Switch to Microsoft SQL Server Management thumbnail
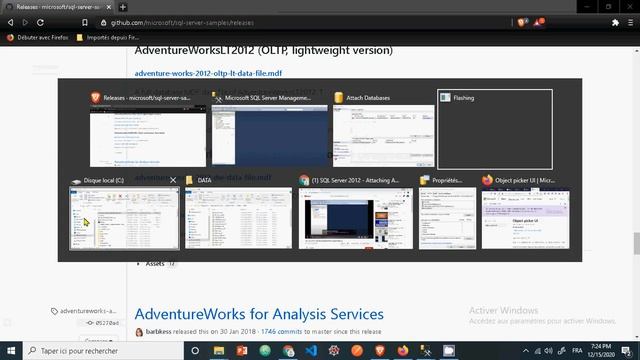This screenshot has width=640, height=360. pos(269,136)
